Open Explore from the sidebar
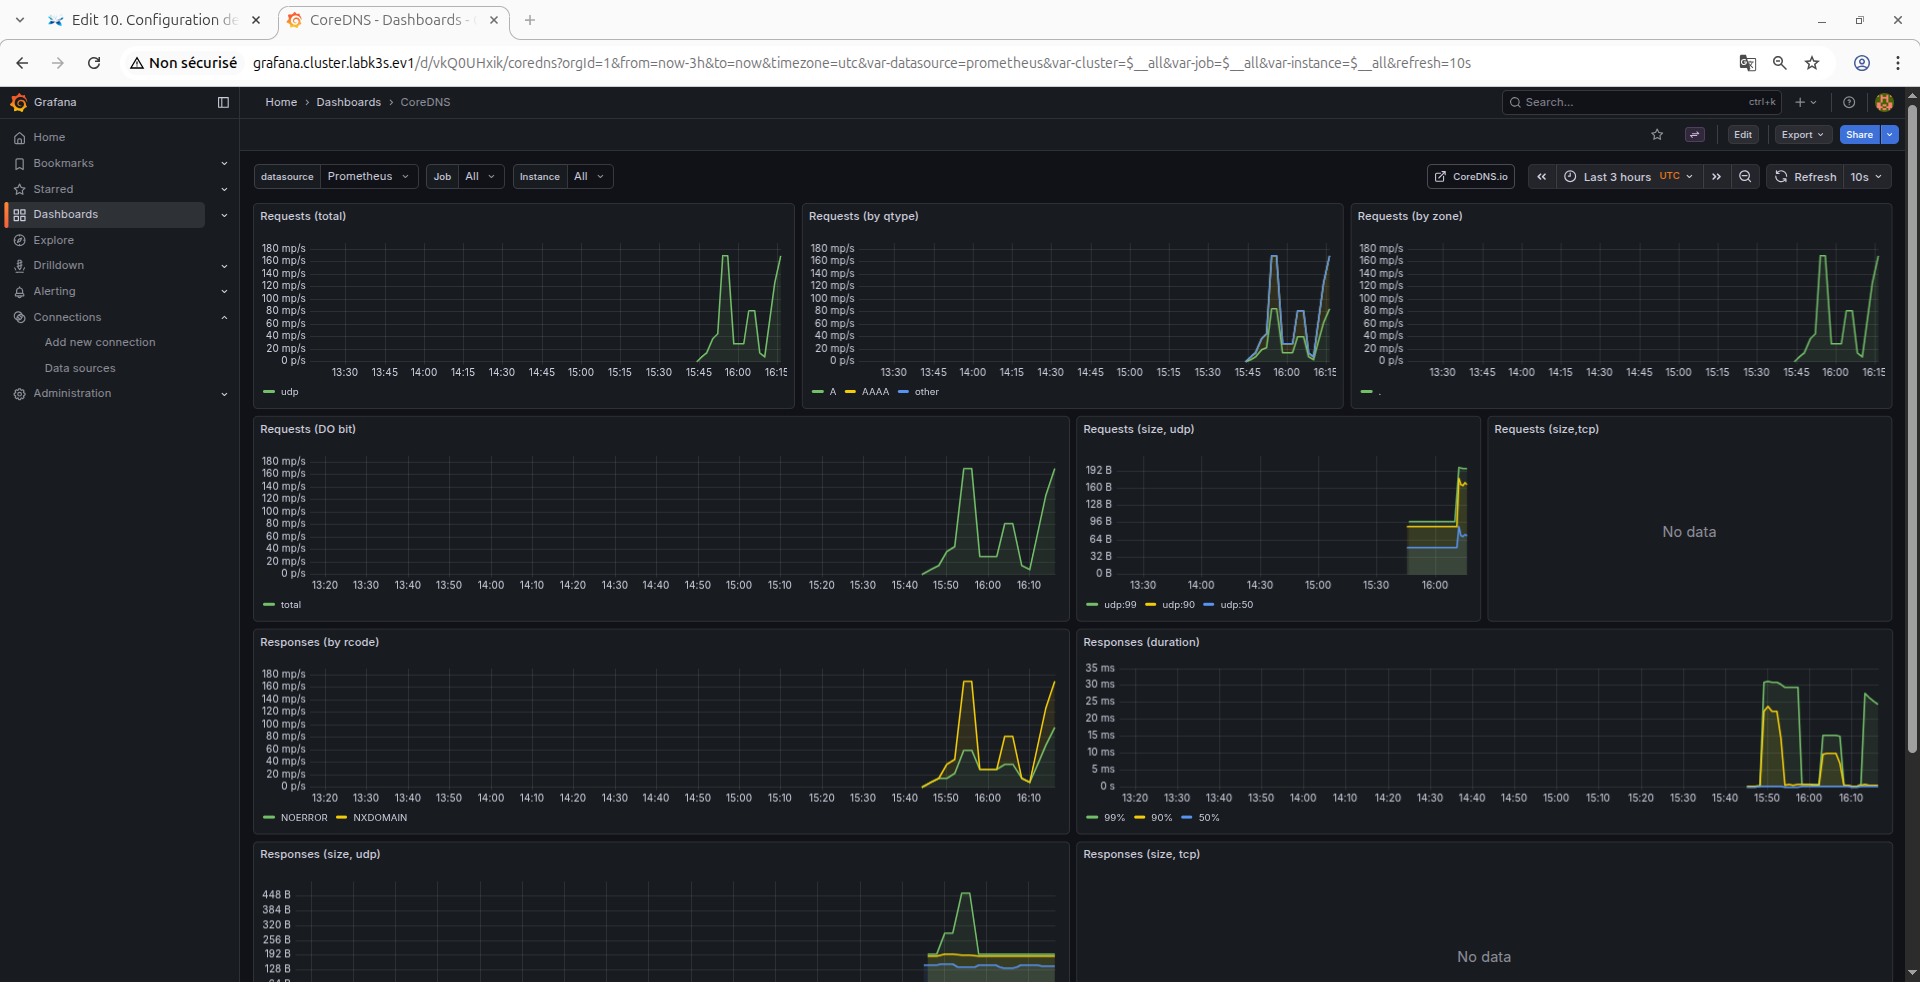1920x982 pixels. tap(54, 240)
